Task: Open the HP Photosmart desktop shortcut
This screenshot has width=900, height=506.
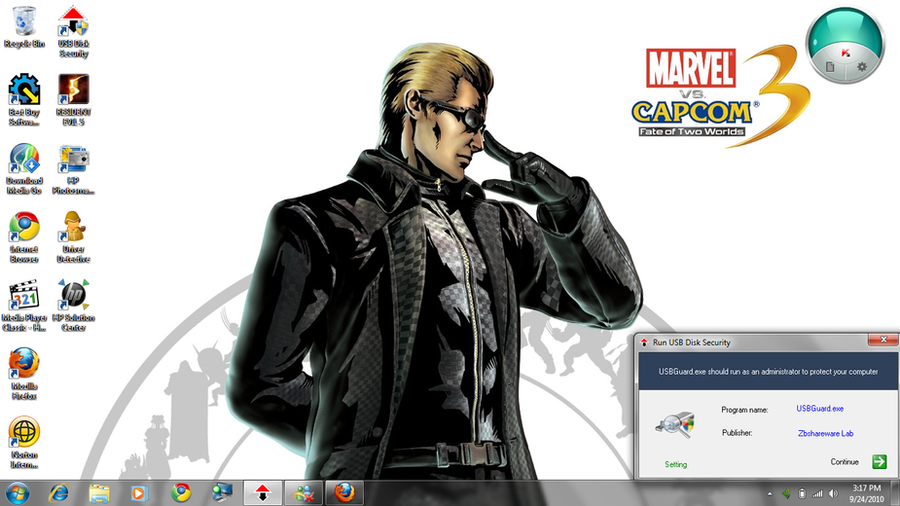Action: pyautogui.click(x=73, y=169)
